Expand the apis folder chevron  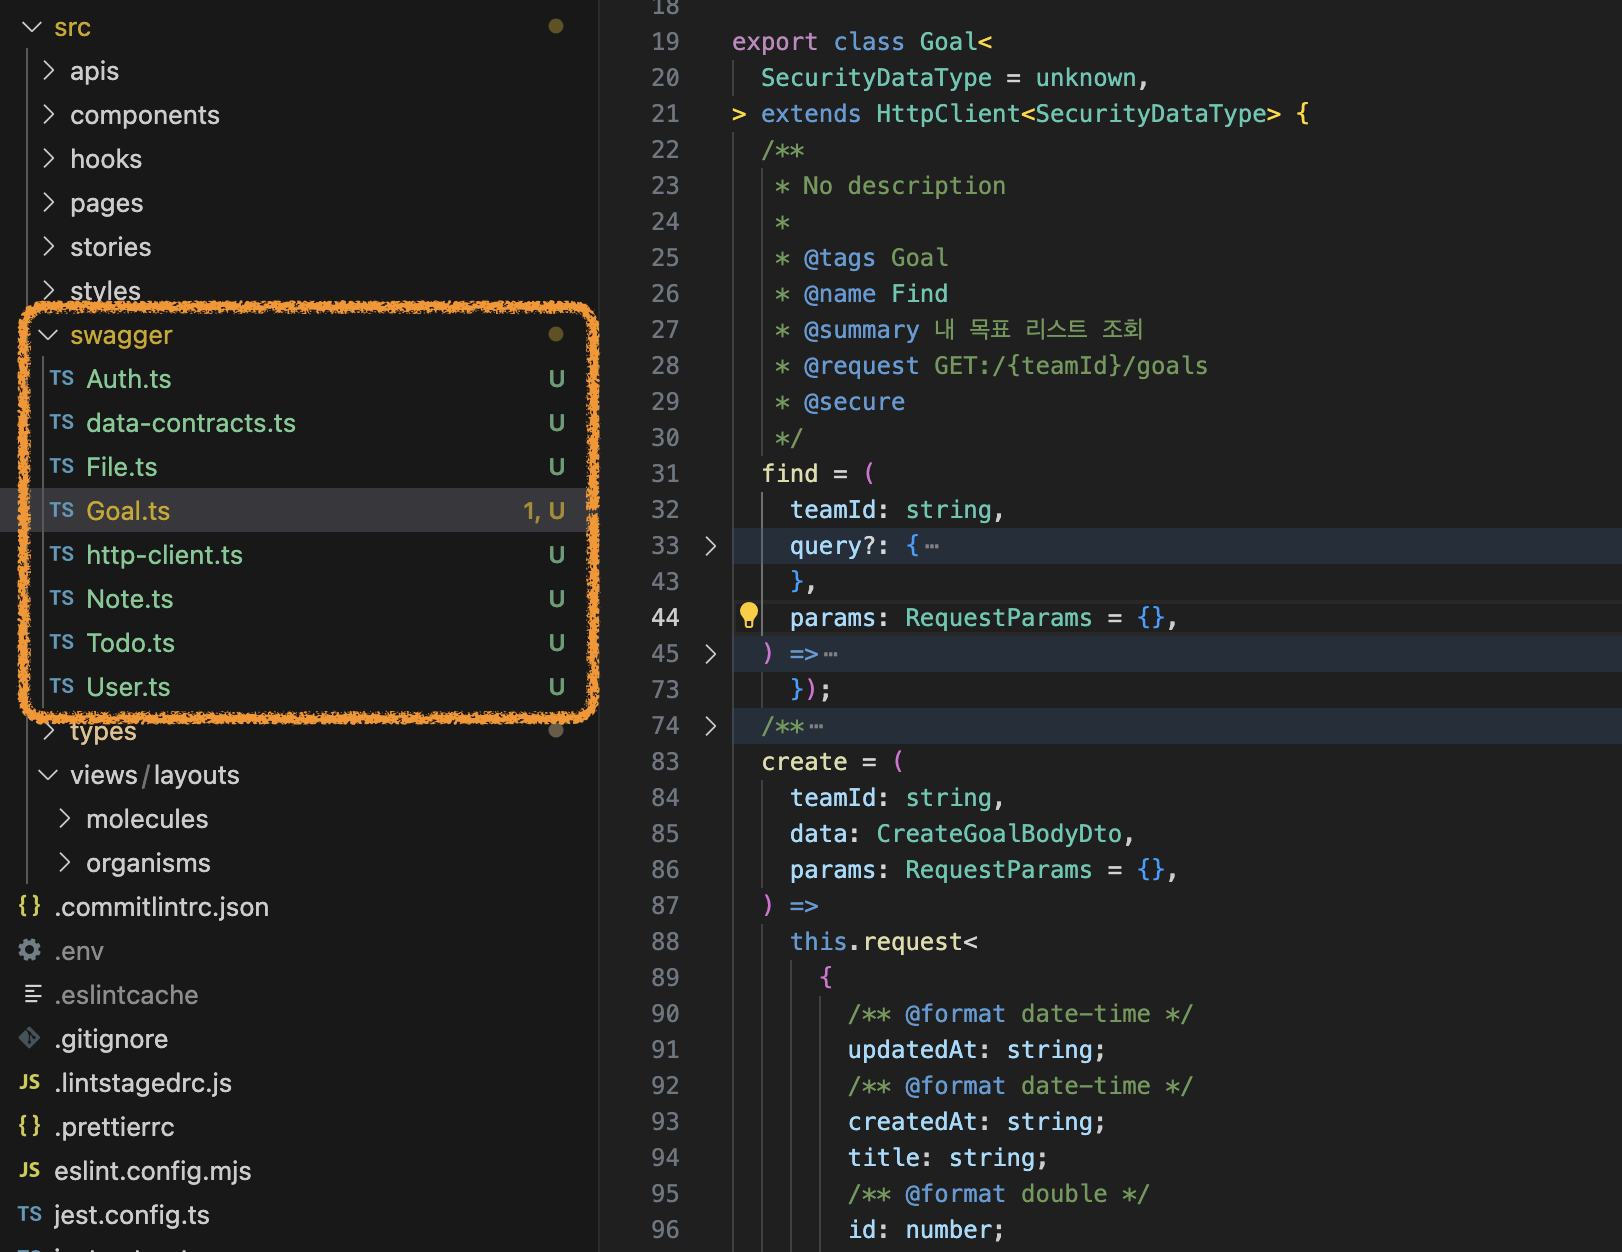[48, 70]
